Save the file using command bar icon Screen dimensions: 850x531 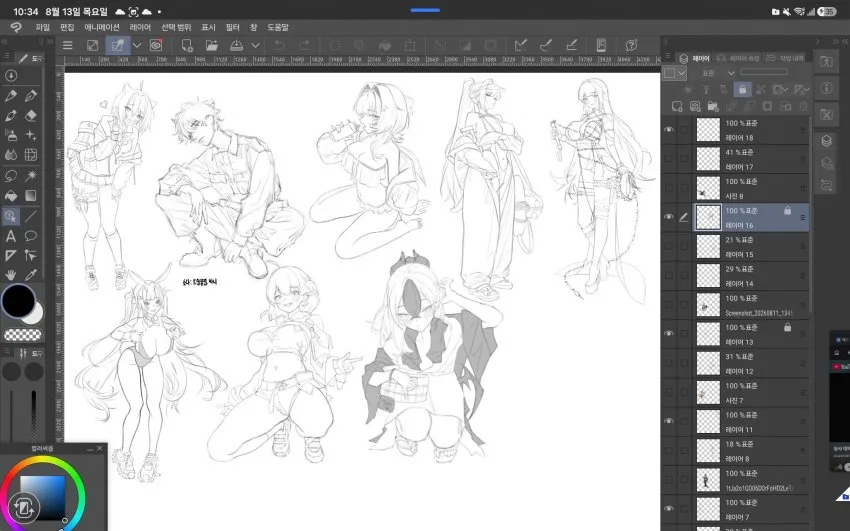click(x=236, y=46)
